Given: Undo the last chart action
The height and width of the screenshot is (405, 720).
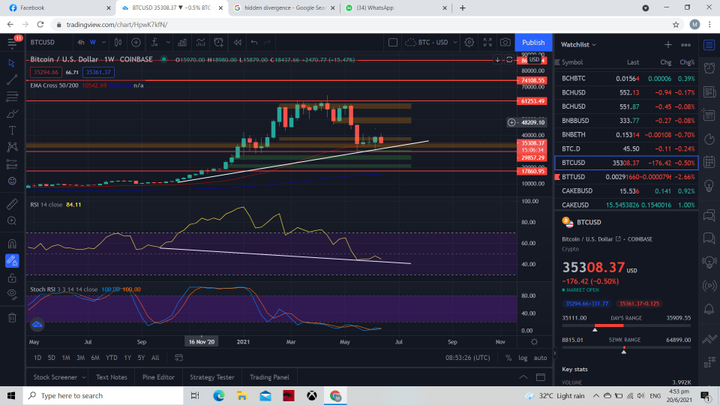Looking at the screenshot, I should click(x=254, y=42).
